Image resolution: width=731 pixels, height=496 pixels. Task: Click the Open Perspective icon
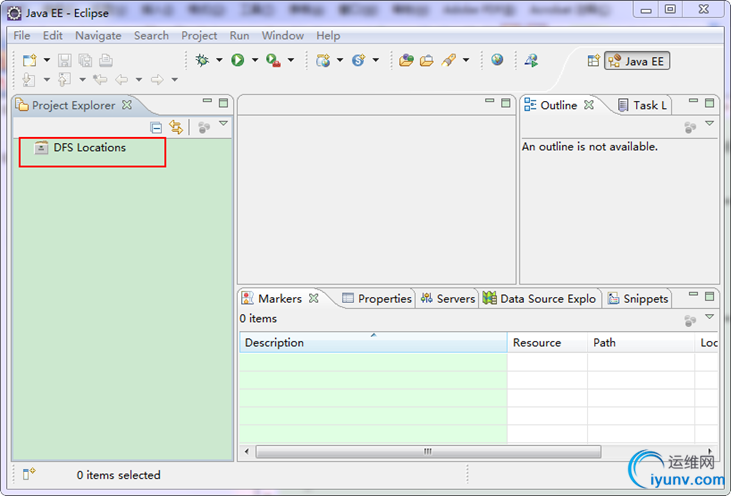[593, 61]
